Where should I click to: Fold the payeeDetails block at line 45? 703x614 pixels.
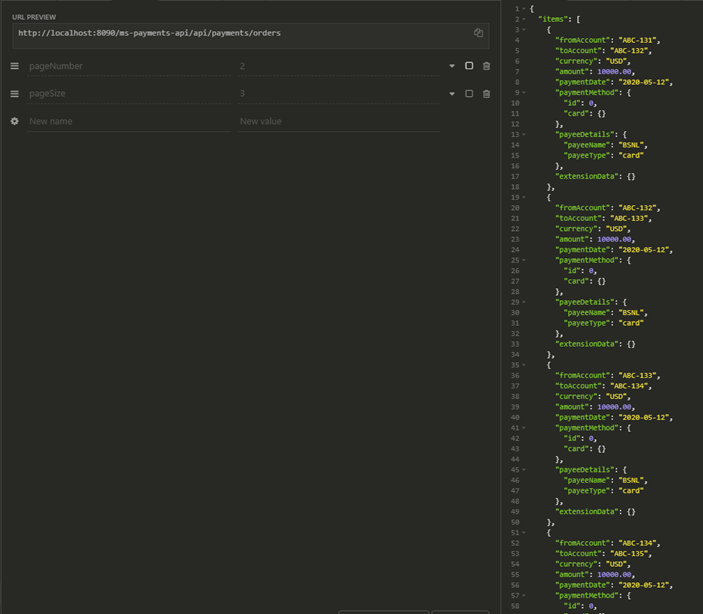click(526, 469)
